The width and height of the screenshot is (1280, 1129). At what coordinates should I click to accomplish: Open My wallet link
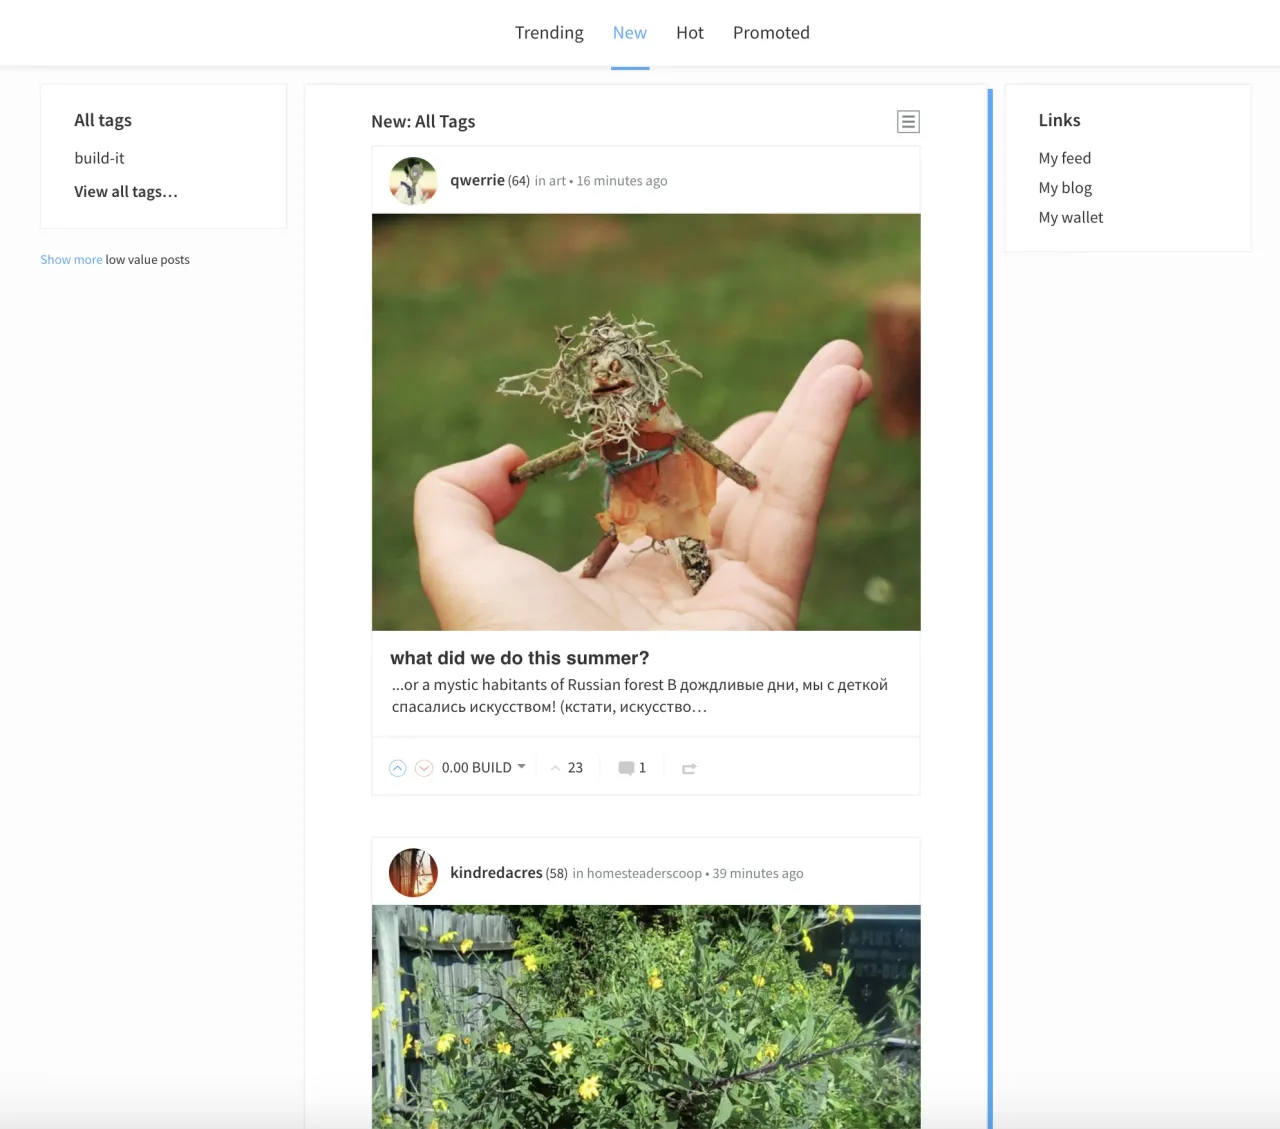[1071, 217]
